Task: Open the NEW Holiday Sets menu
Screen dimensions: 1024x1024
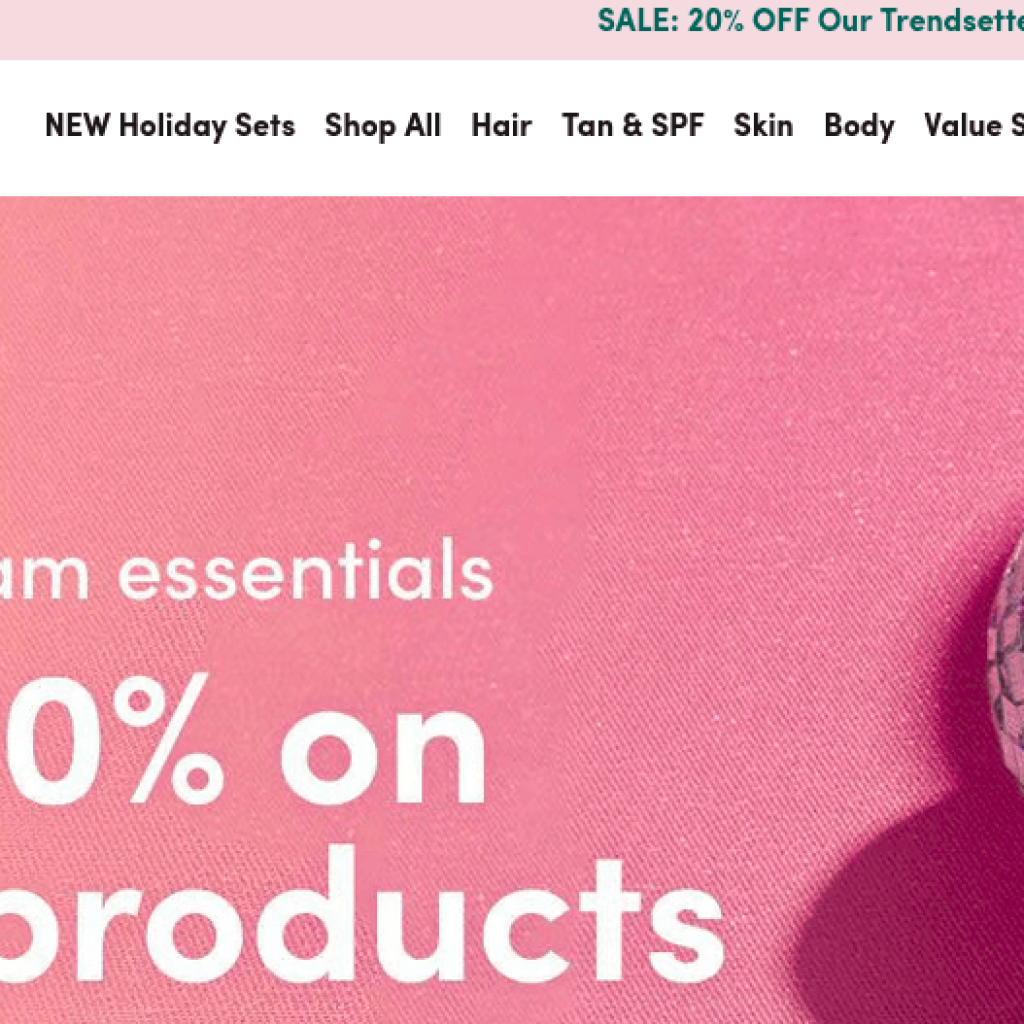Action: tap(170, 125)
